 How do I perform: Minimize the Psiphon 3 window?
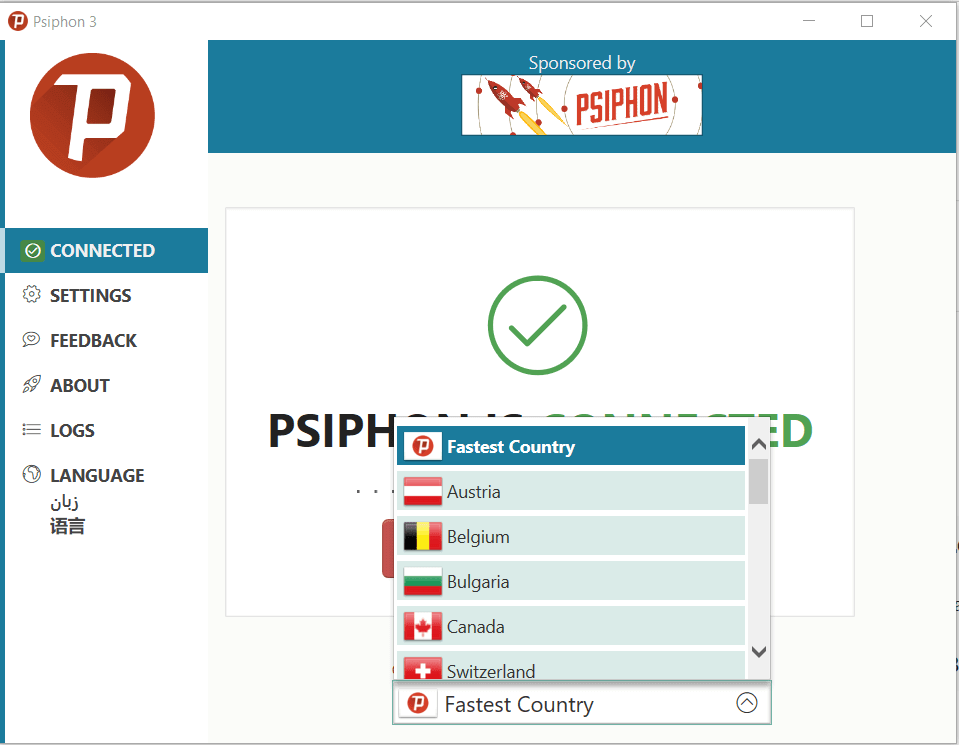coord(809,21)
